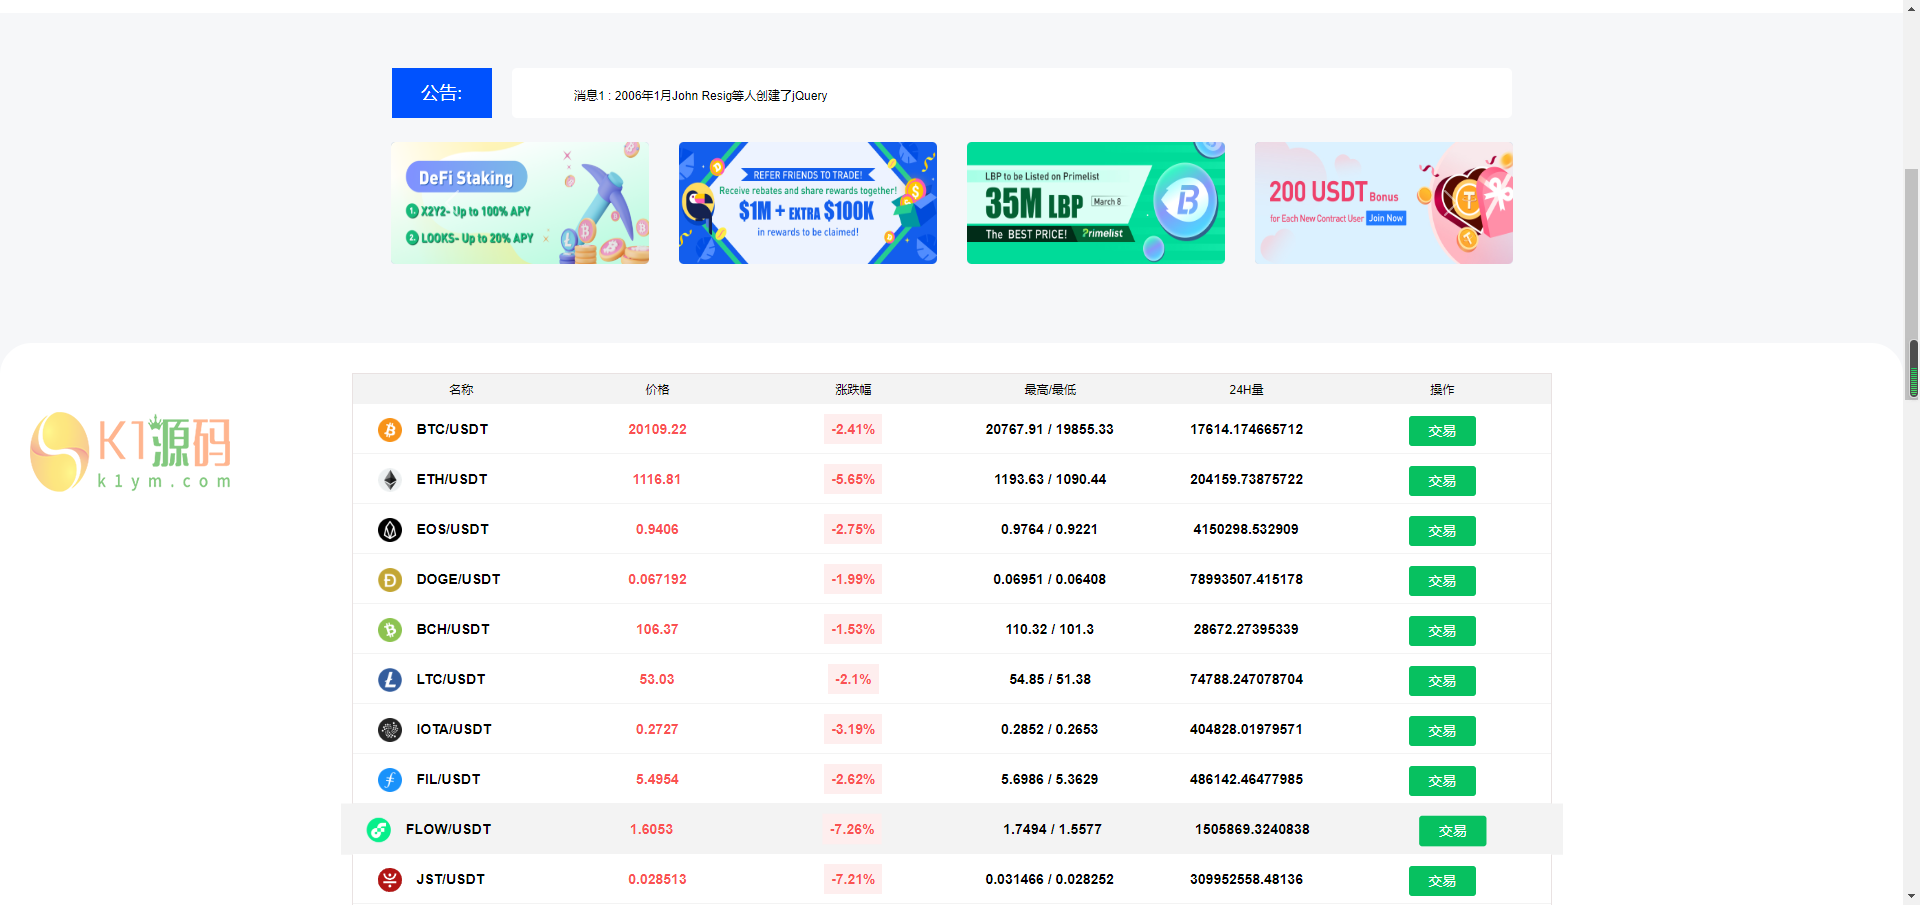1920x905 pixels.
Task: Open the 35M LBP Primelist banner
Action: [x=1096, y=203]
